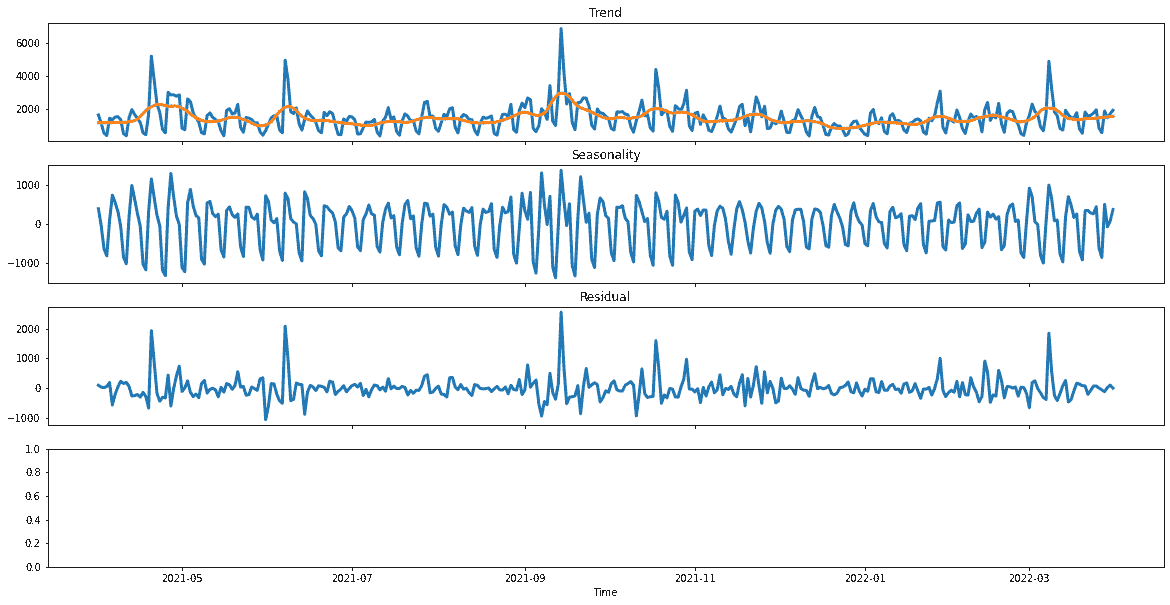Click the Residual chart title
This screenshot has height=605, width=1170.
tap(605, 297)
